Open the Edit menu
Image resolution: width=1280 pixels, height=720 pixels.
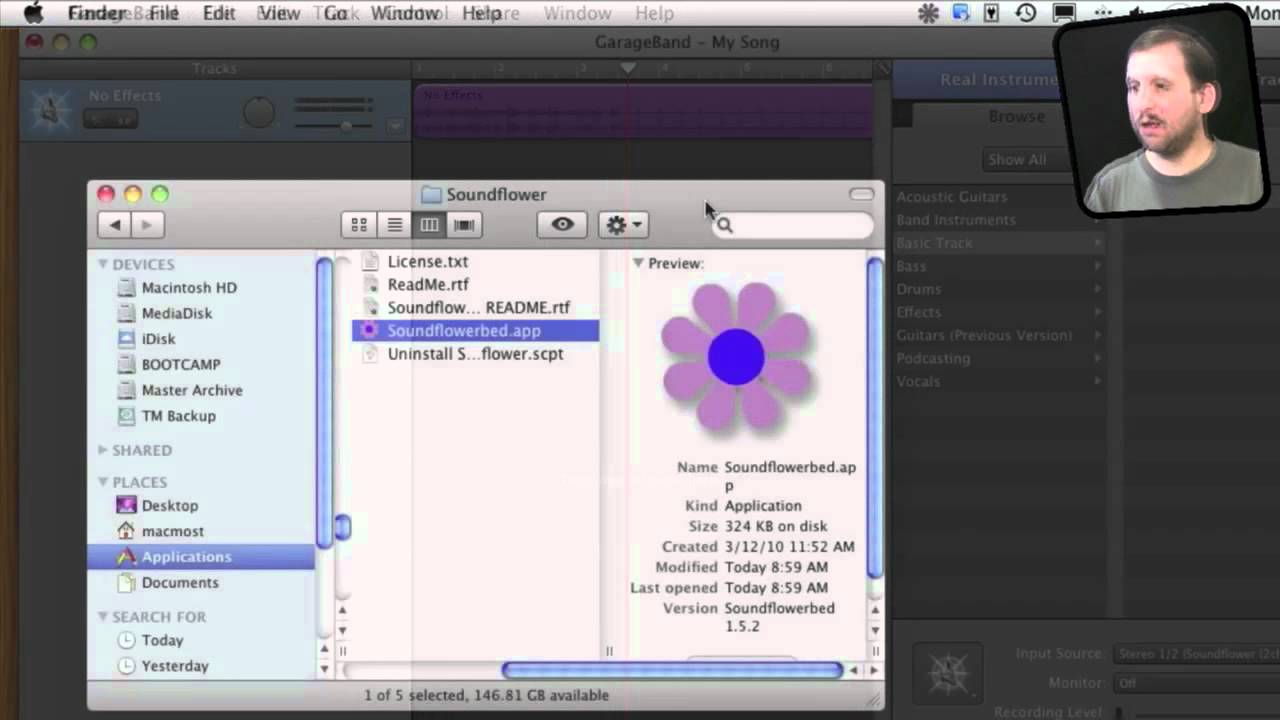point(218,13)
